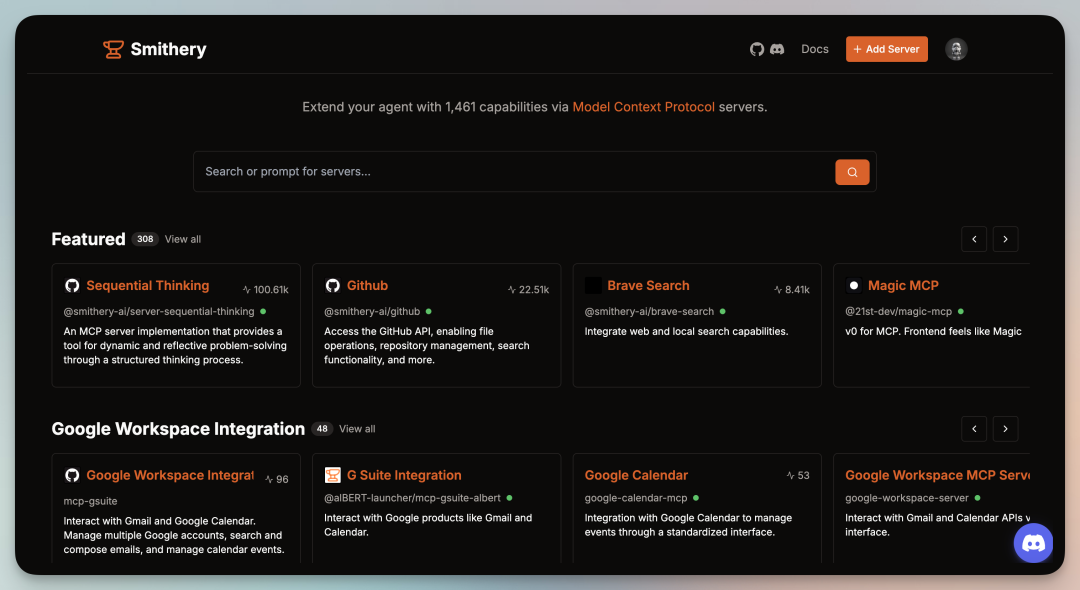Go to next Google Workspace Integration servers
Viewport: 1080px width, 590px height.
pos(1005,429)
